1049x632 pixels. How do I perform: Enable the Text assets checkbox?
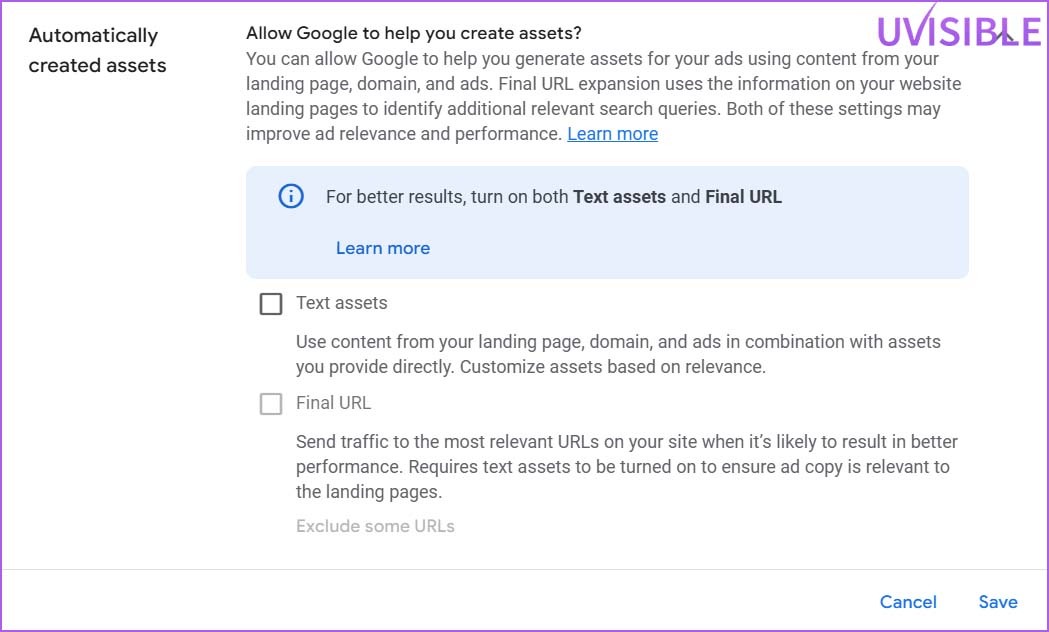[x=271, y=304]
